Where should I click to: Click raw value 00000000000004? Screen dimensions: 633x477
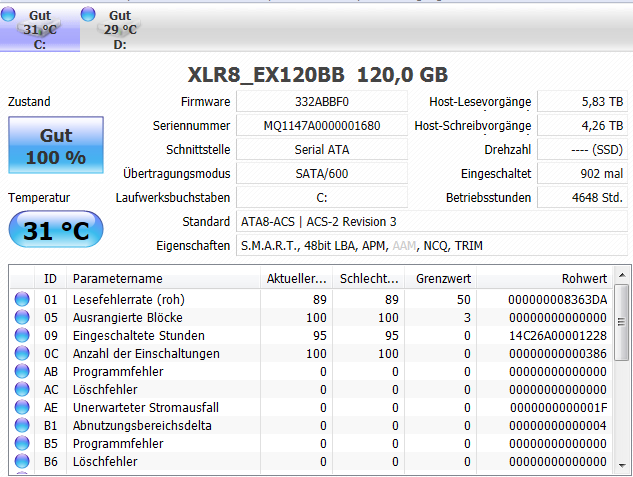[x=558, y=426]
